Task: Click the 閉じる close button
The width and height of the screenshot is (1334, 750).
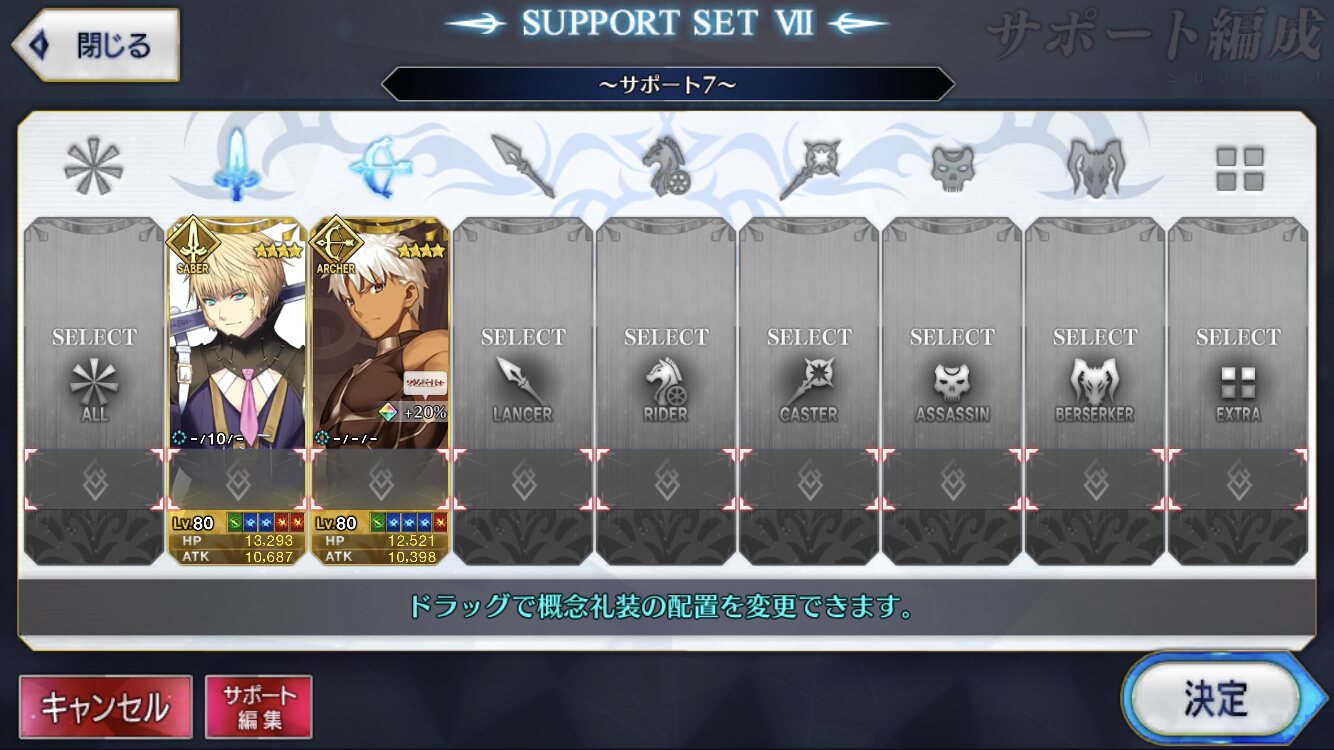Action: coord(96,45)
